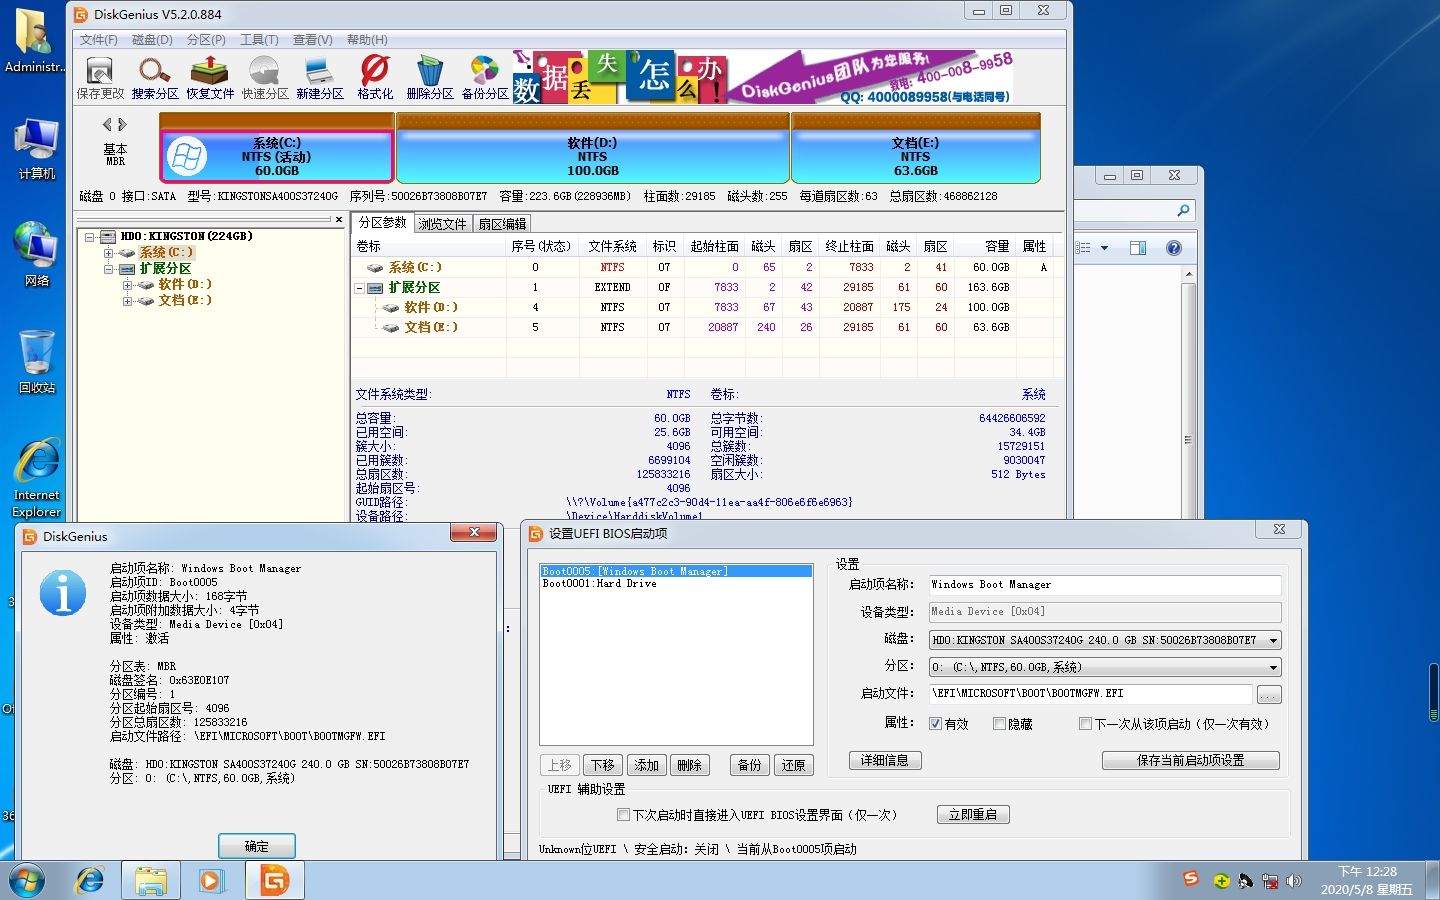Screen dimensions: 1440x900
Task: Select Boot0001 Hard Drive entry
Action: tap(676, 583)
